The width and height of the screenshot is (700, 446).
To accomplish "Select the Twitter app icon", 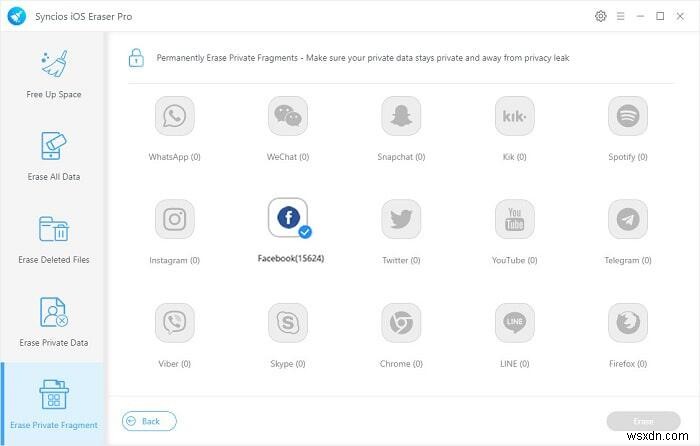I will coord(401,219).
